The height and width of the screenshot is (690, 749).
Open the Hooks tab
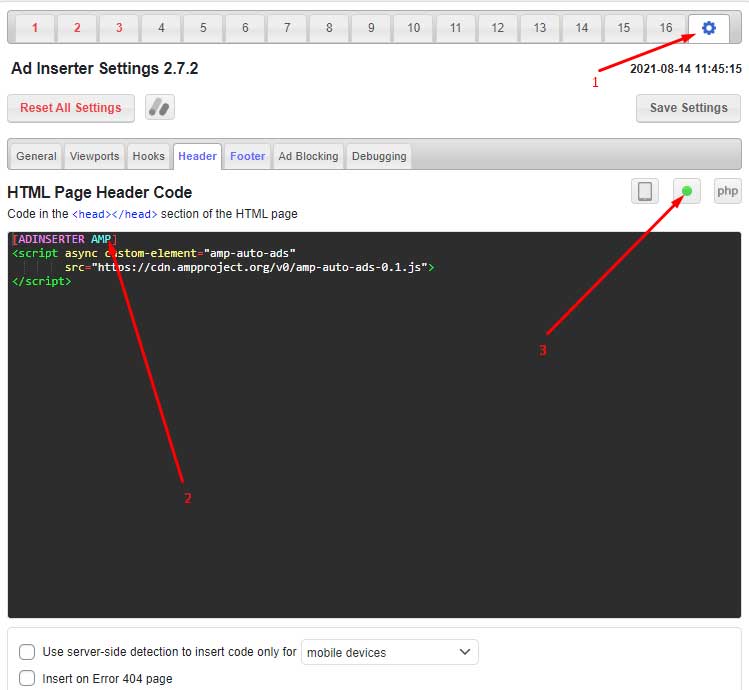point(149,156)
